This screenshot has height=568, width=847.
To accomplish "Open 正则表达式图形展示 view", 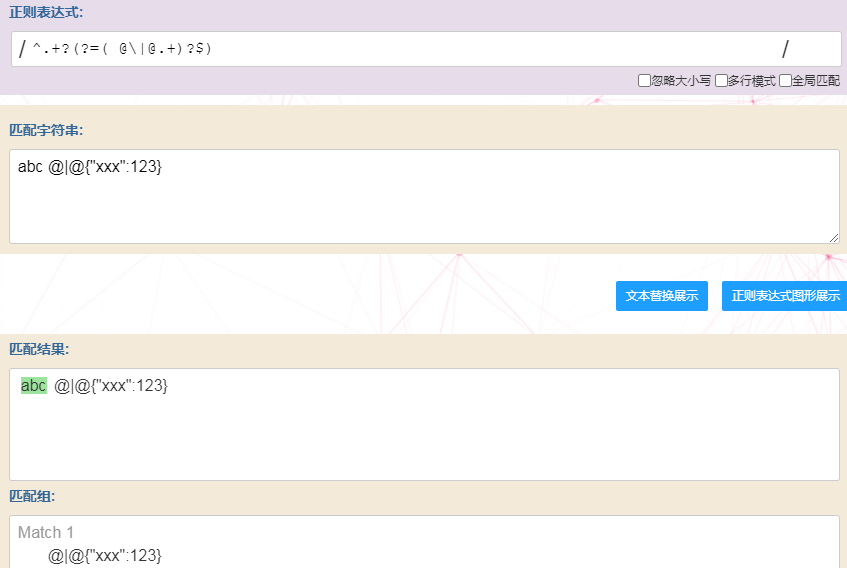I will pyautogui.click(x=785, y=296).
